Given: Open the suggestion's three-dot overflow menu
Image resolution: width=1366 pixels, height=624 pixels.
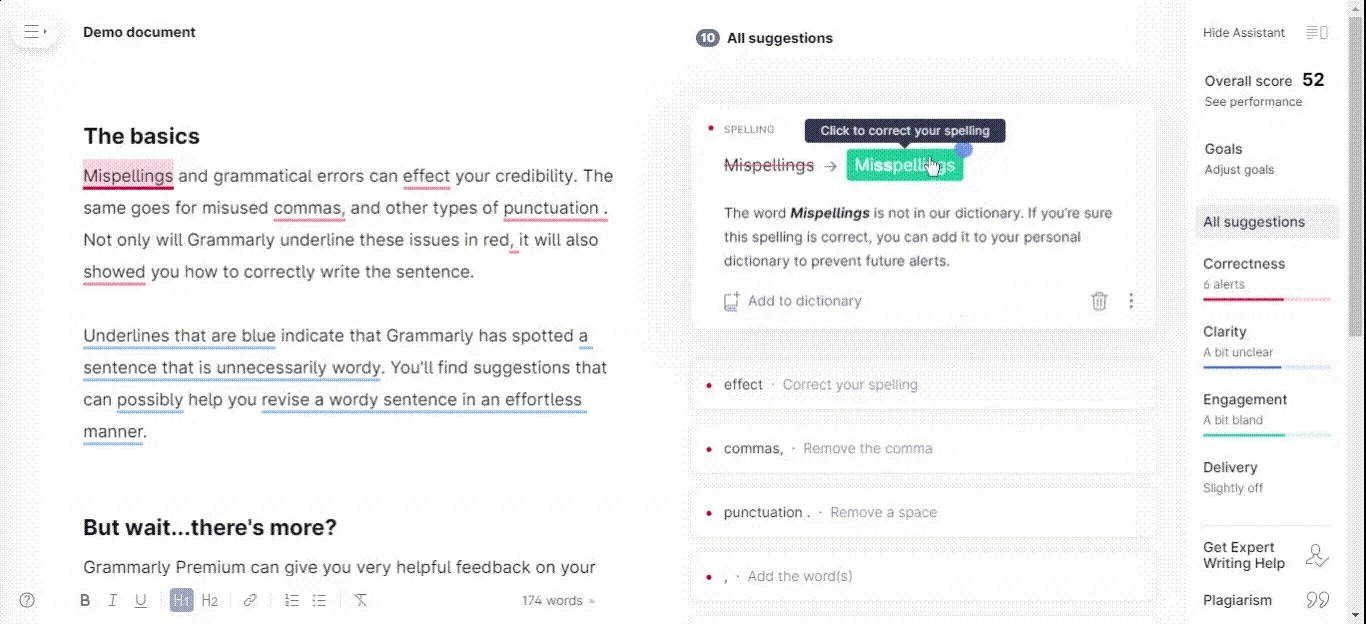Looking at the screenshot, I should 1131,301.
